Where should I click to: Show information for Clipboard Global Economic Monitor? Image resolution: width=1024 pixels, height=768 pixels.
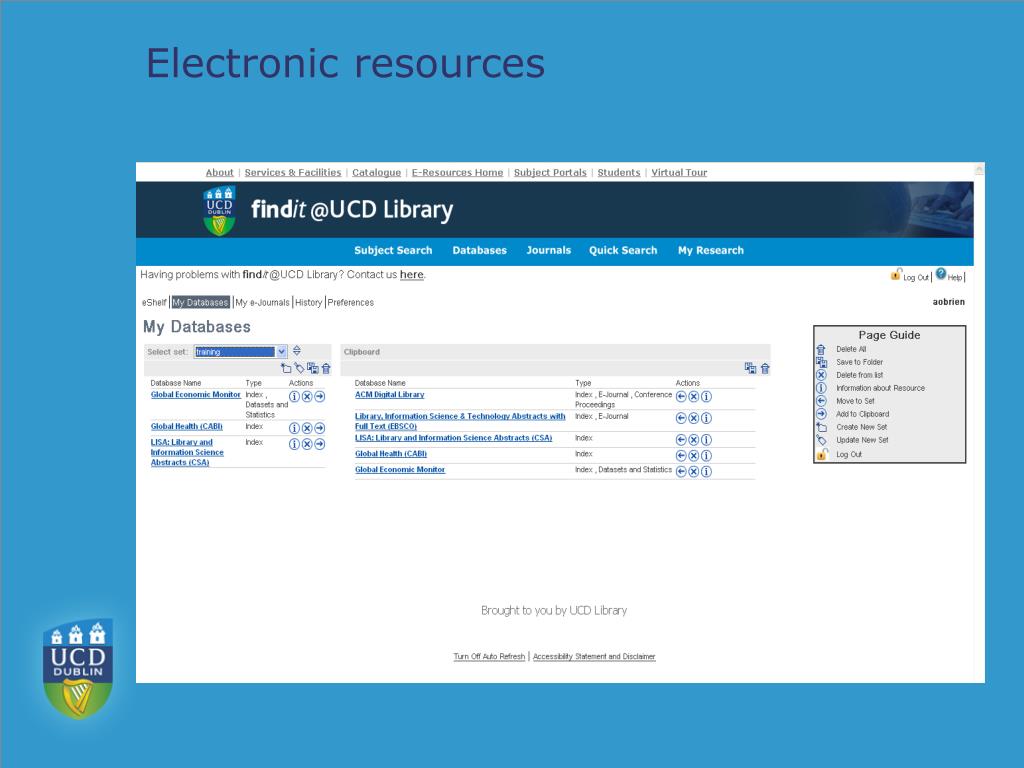pos(706,472)
